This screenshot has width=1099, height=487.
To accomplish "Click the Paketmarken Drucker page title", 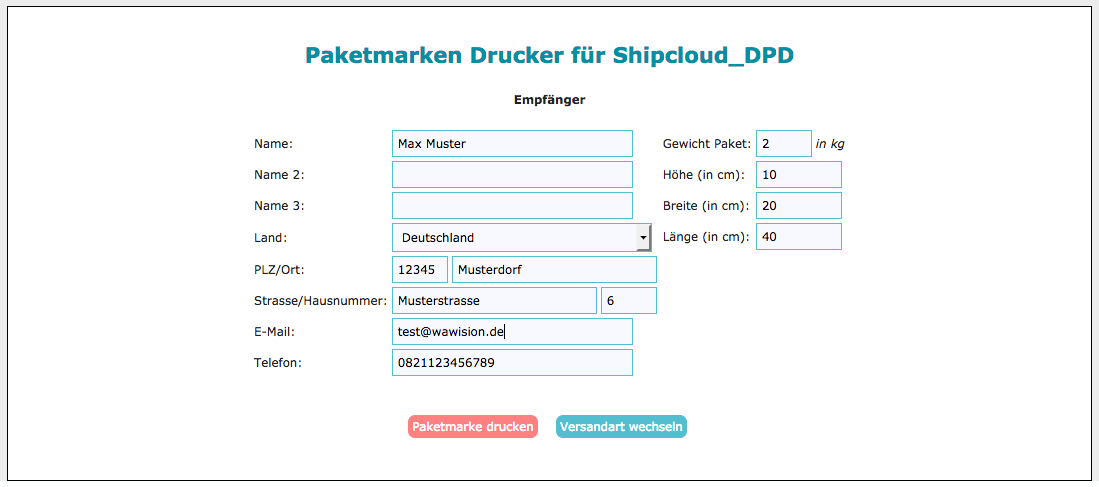I will [549, 56].
